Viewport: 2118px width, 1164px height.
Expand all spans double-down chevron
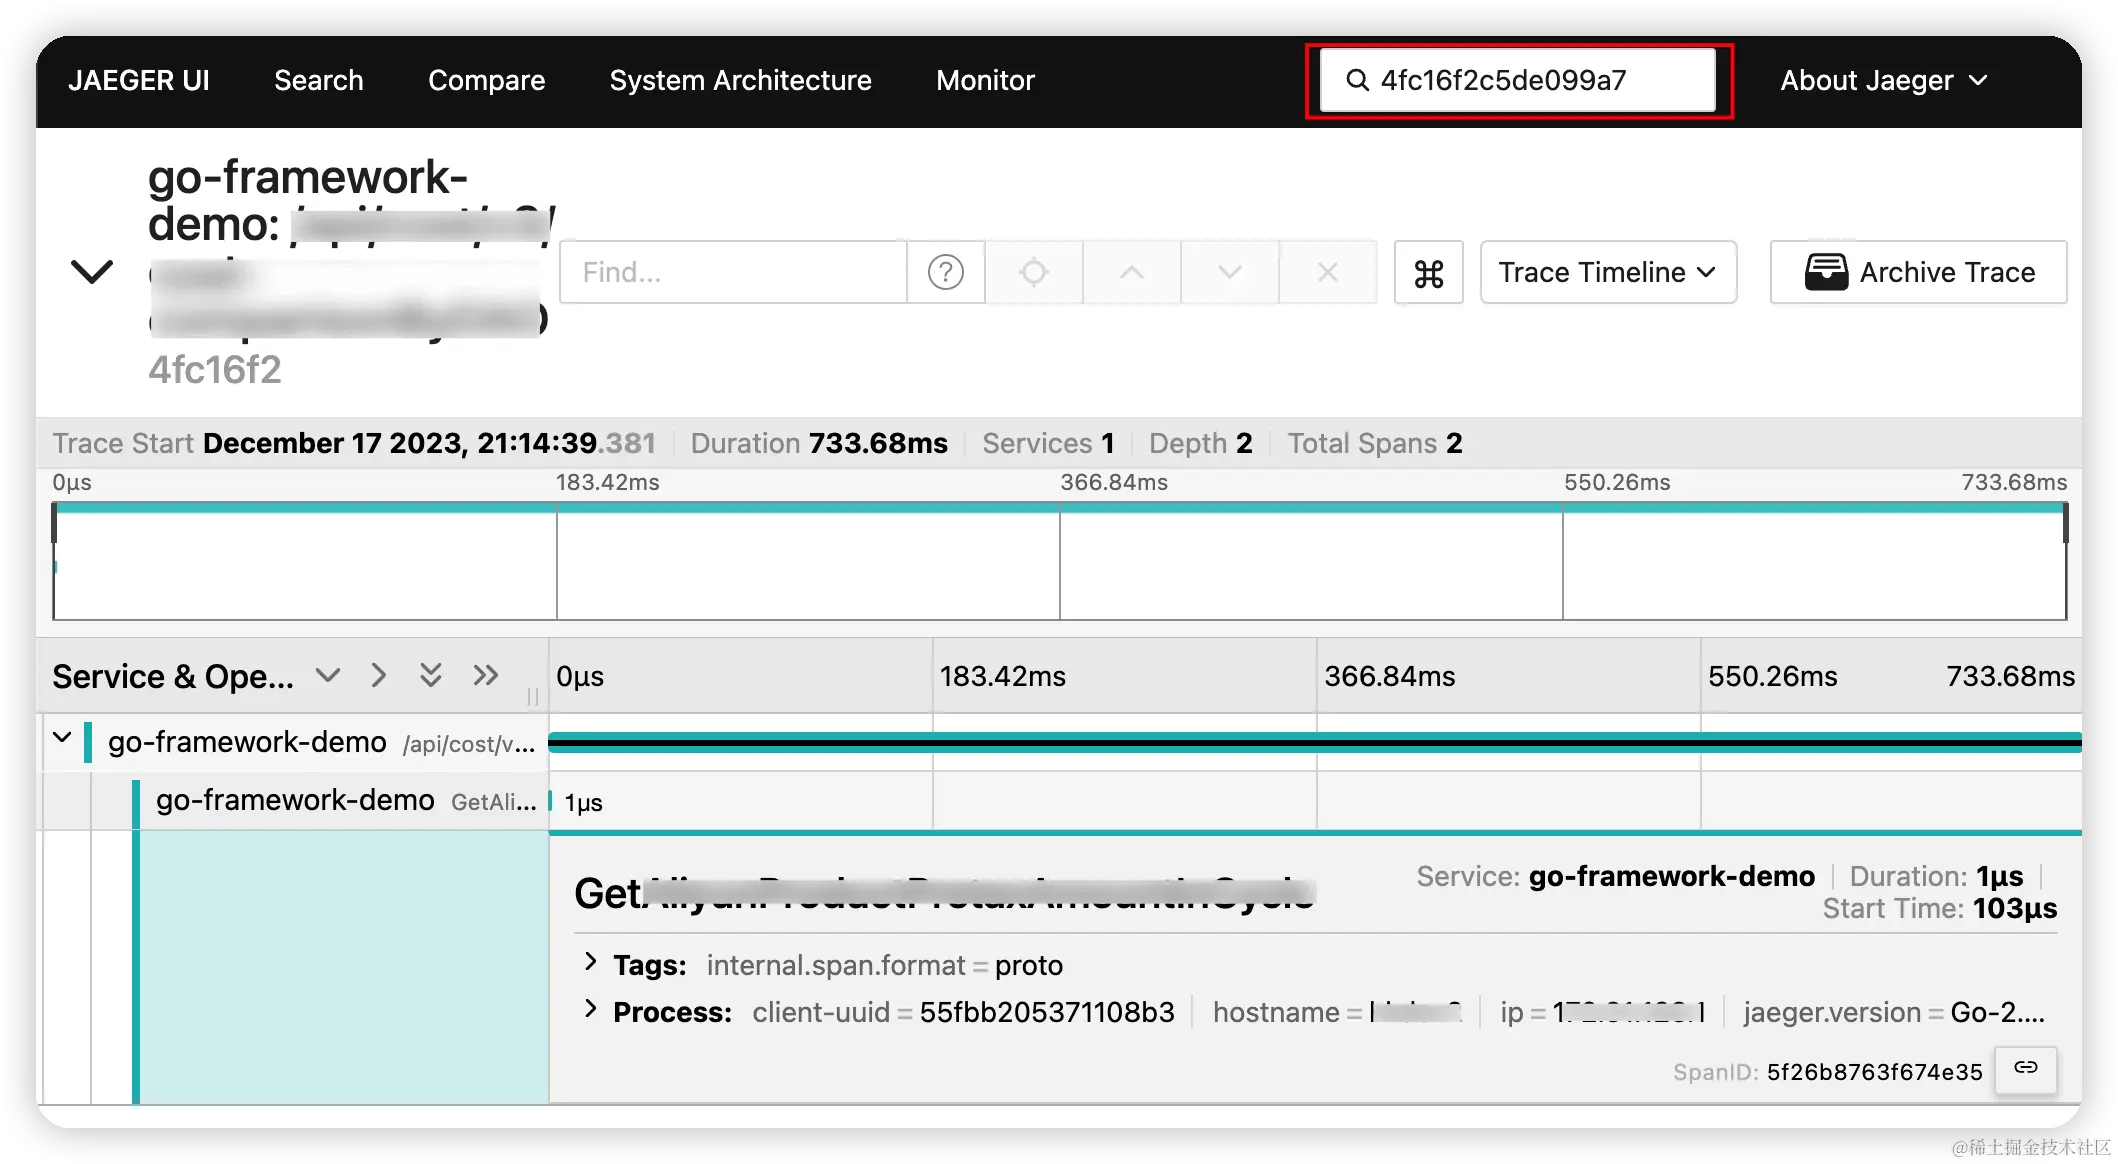point(431,676)
